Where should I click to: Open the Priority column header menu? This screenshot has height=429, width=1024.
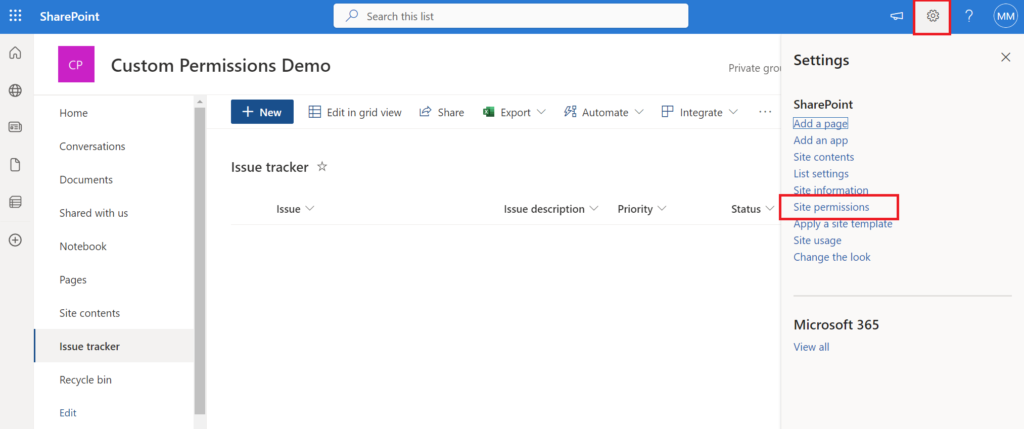[x=641, y=209]
